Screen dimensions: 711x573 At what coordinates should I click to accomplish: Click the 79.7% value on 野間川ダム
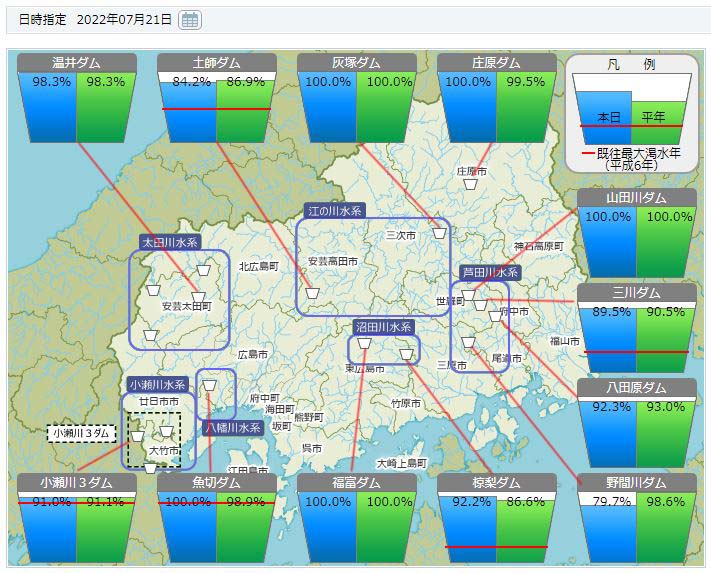[x=612, y=501]
